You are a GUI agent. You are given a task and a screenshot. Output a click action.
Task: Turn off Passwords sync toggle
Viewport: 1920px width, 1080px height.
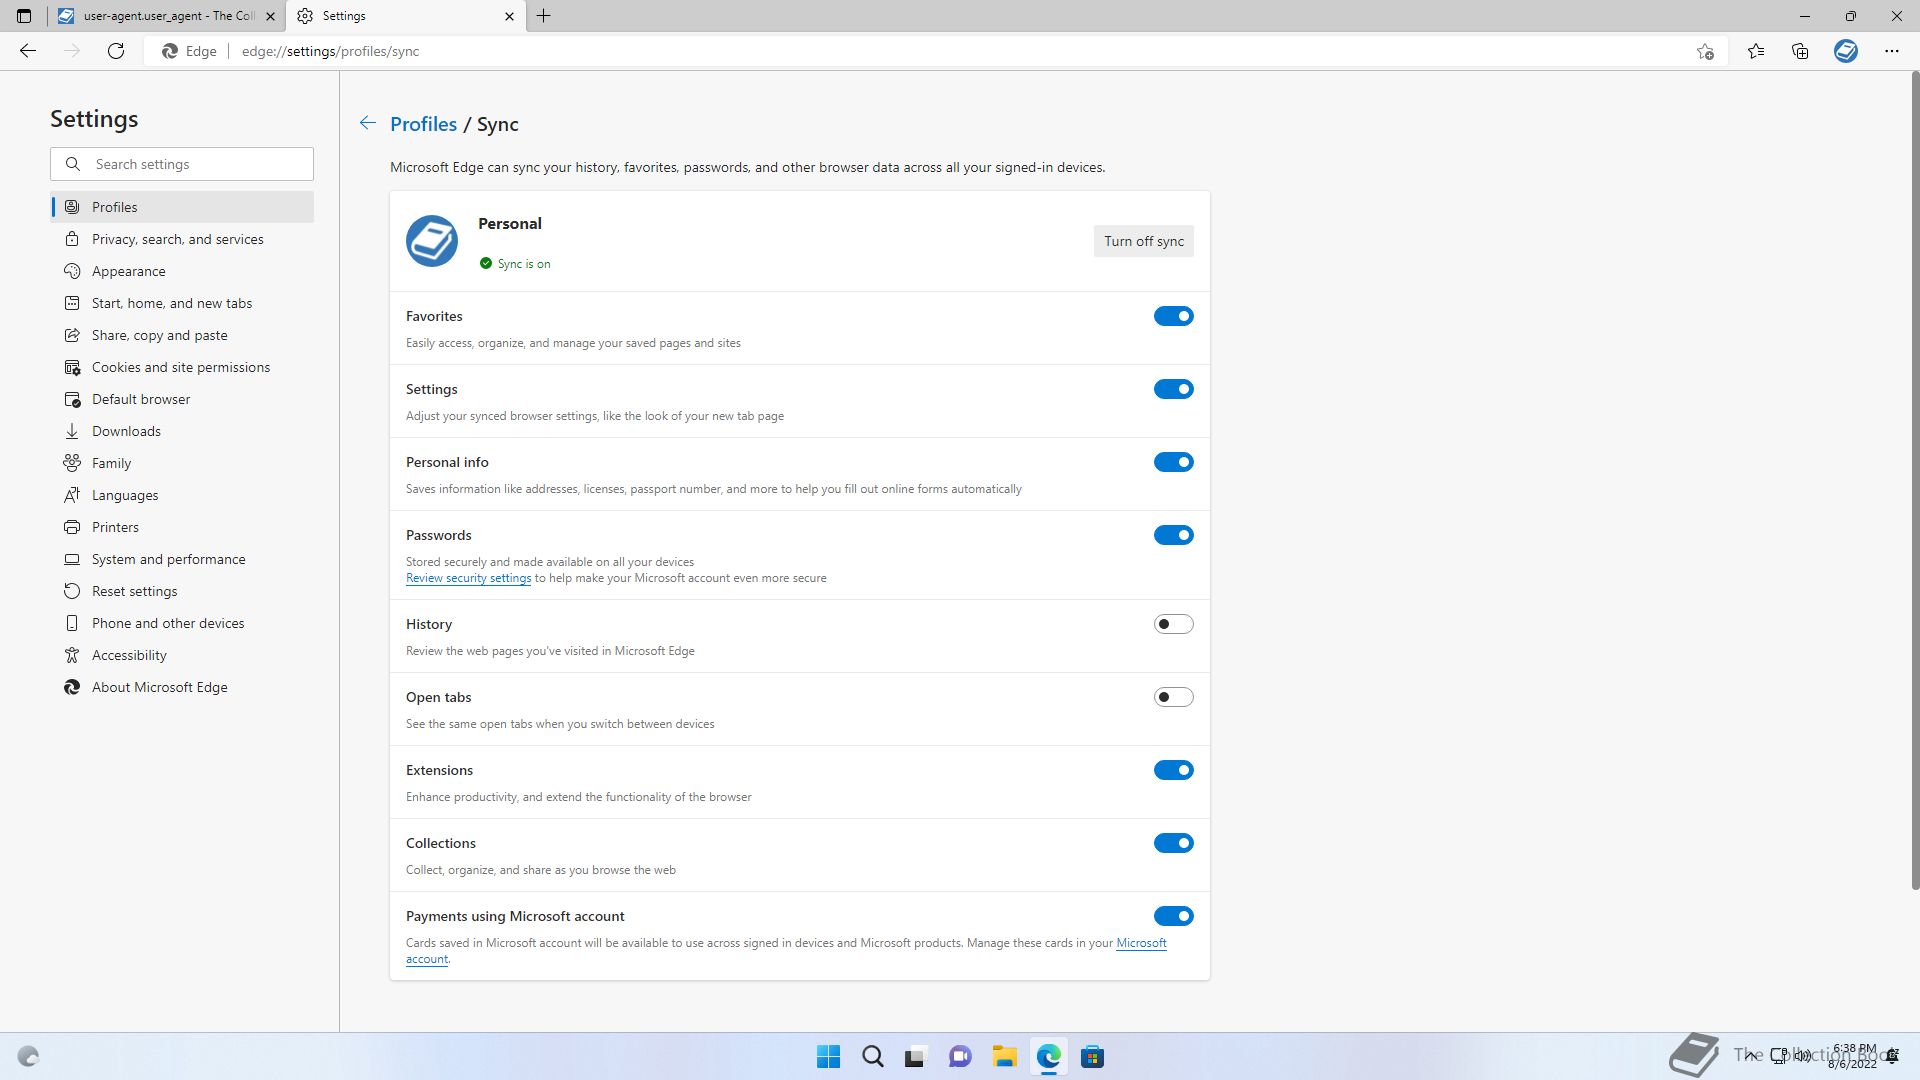point(1174,535)
